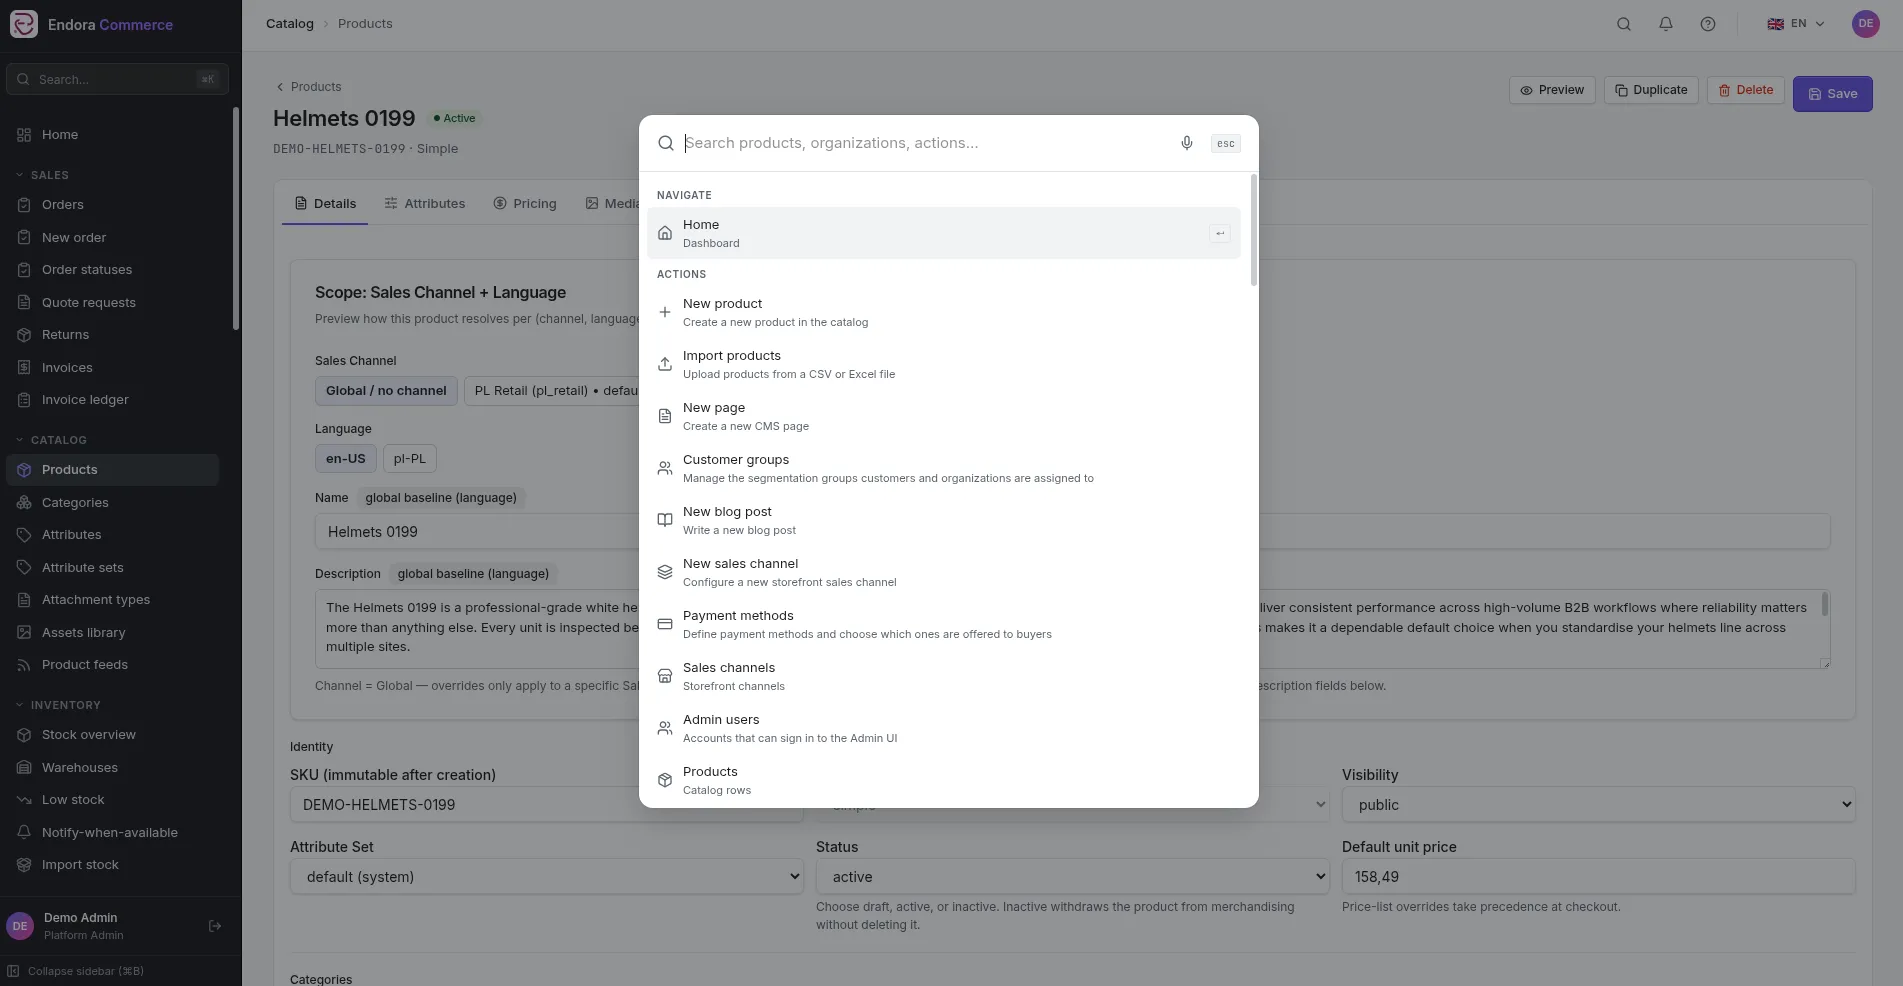
Task: Click the Endora Commerce logo icon
Action: tap(24, 24)
